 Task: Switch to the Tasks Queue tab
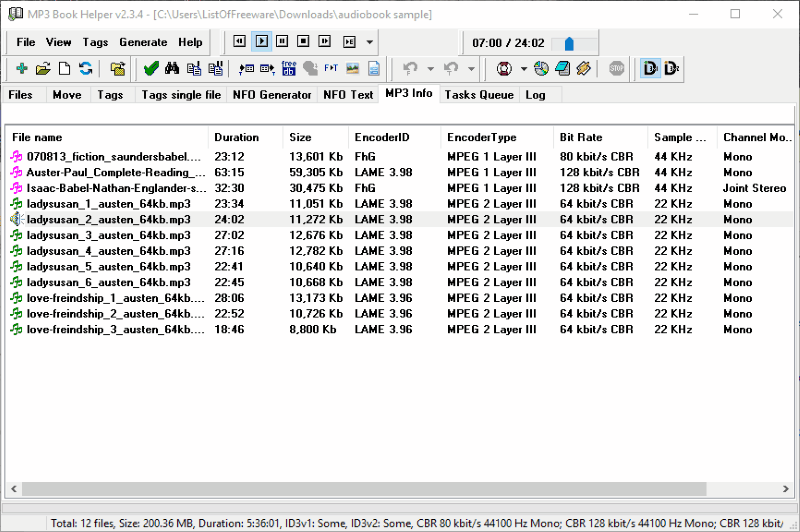[x=479, y=95]
